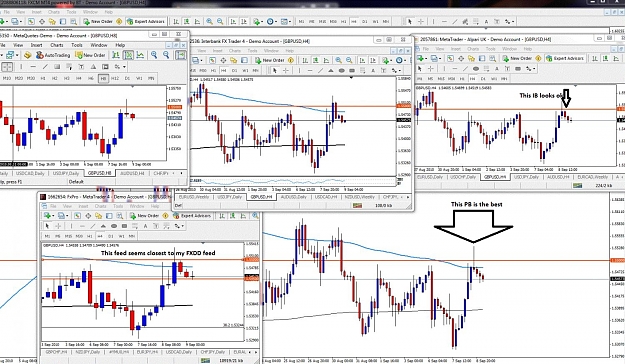Screen dimensions: 625x364
Task: Zoom out chart using FXCM main toolbar
Action: (220, 22)
